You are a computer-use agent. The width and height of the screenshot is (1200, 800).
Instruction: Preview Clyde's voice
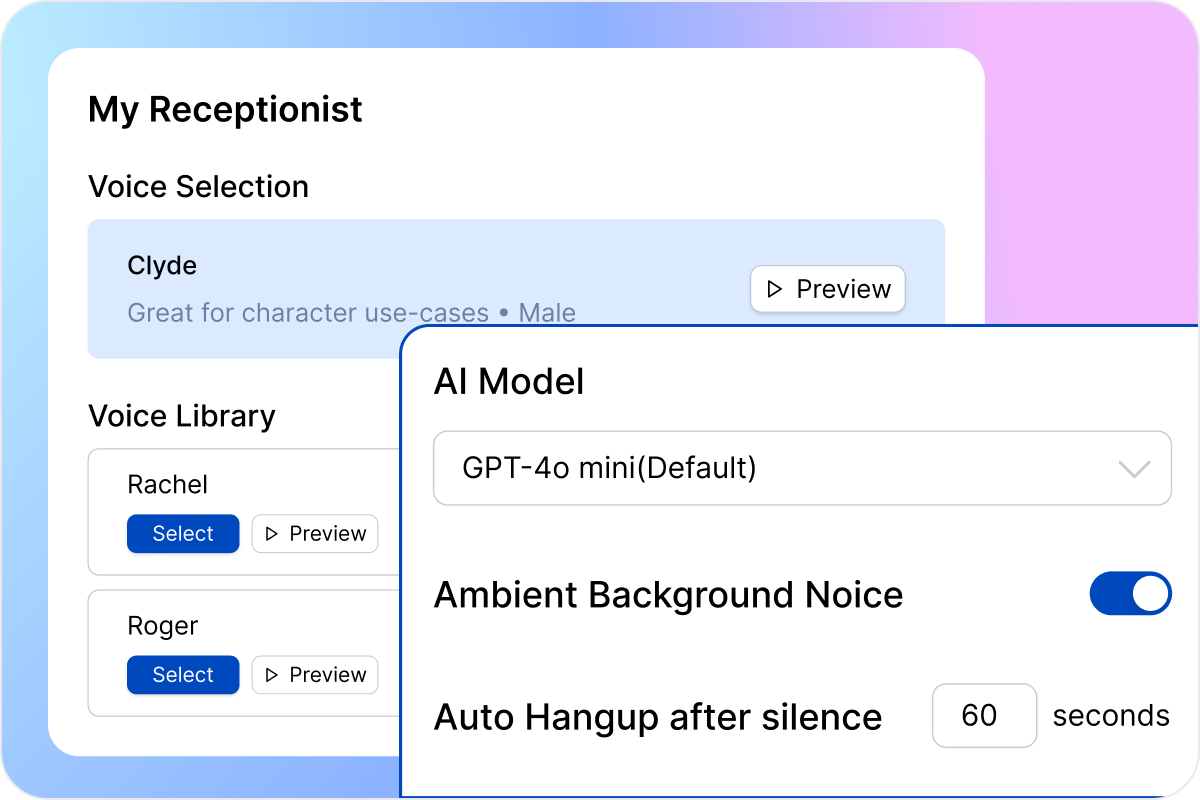[x=827, y=289]
